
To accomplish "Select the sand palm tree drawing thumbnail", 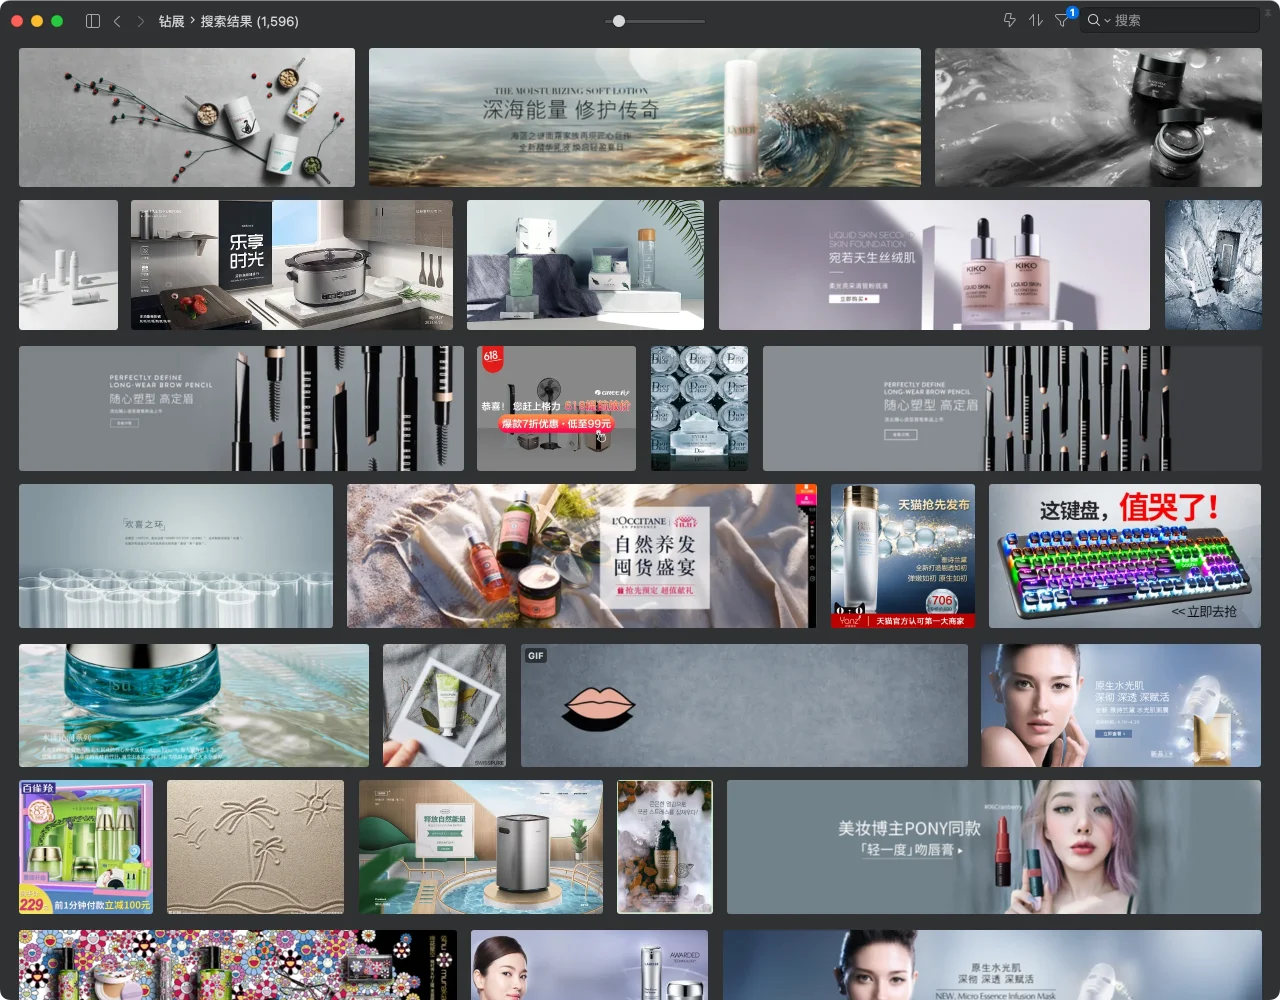I will [255, 847].
